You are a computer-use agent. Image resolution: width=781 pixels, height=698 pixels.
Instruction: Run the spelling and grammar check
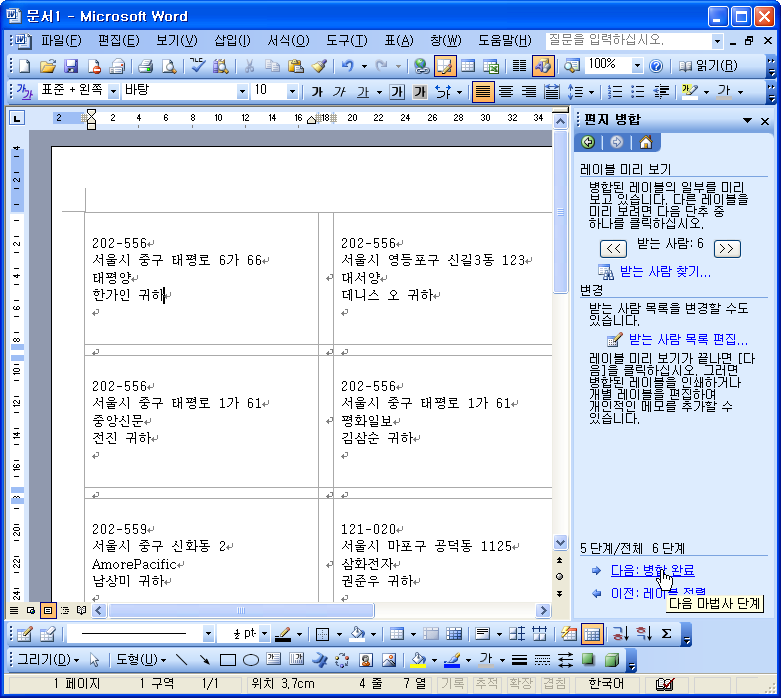coord(198,66)
